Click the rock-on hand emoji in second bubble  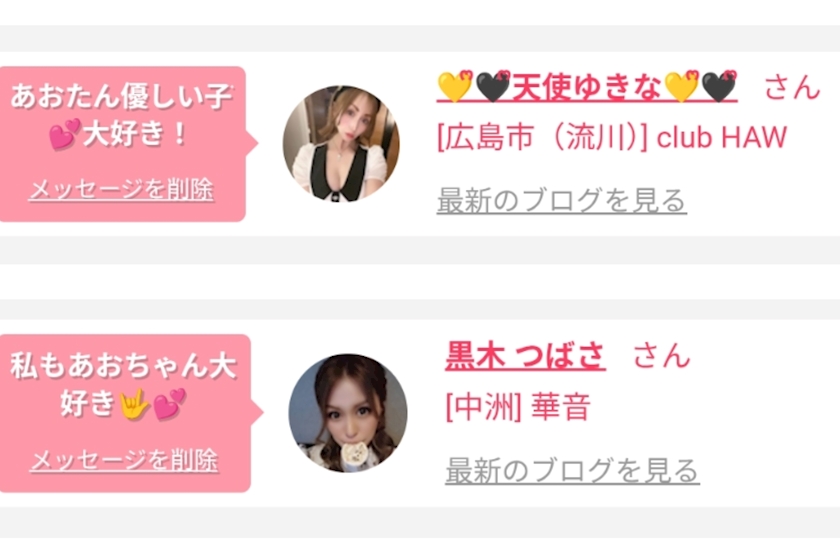pos(134,404)
